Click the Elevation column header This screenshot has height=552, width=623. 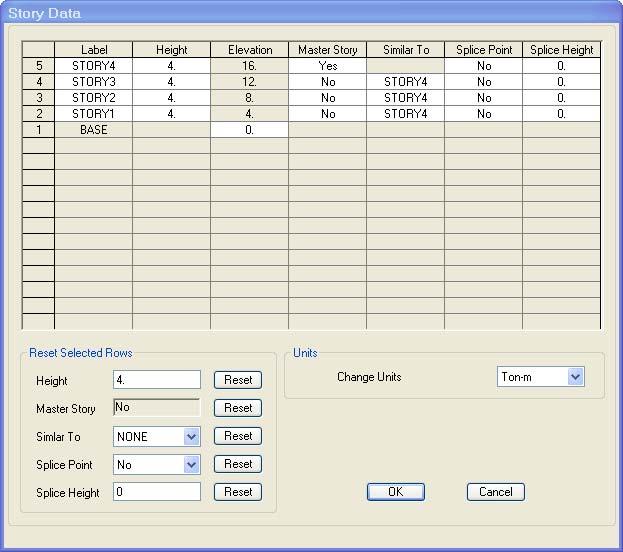pyautogui.click(x=250, y=50)
